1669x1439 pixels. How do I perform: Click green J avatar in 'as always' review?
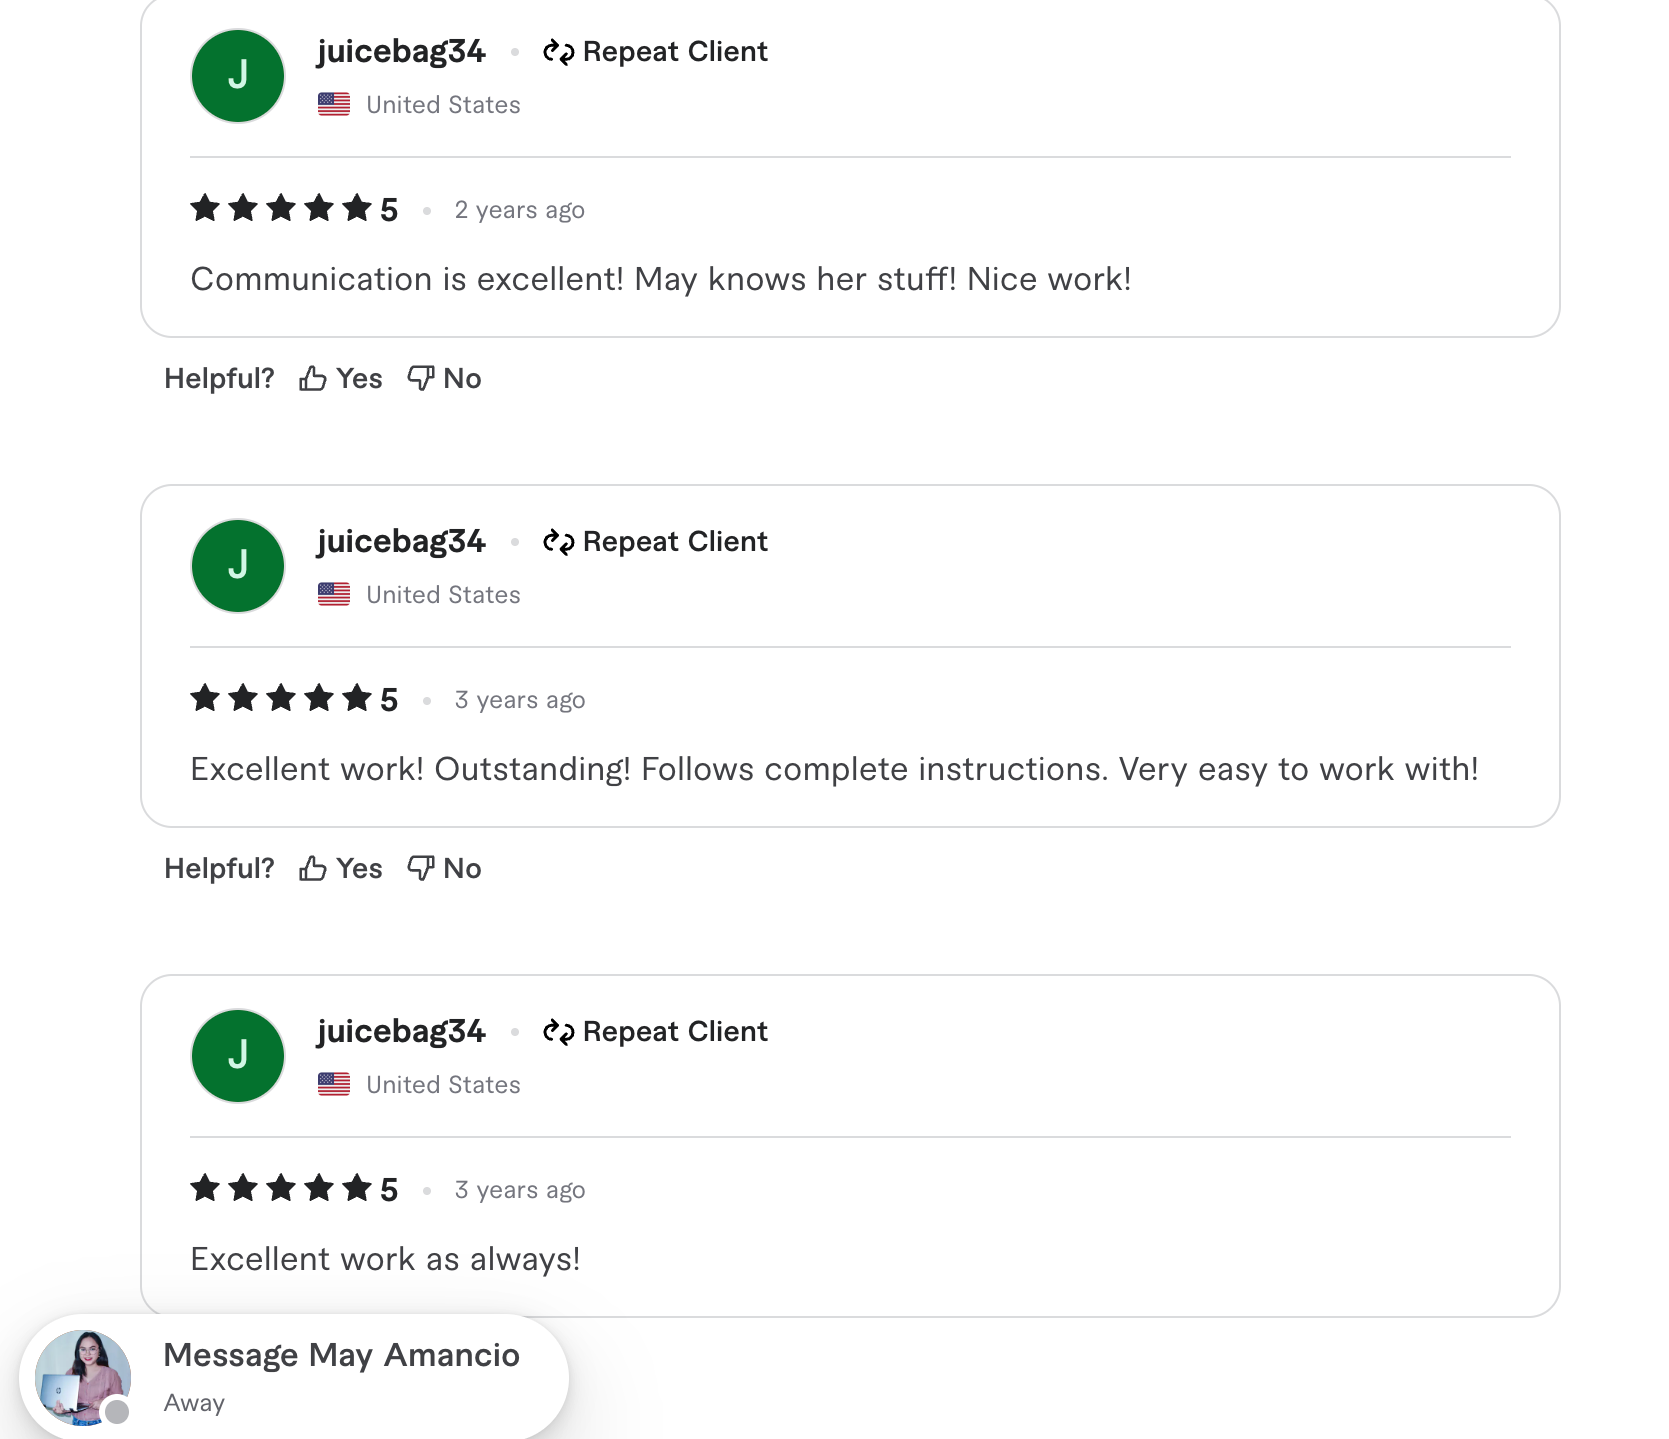click(238, 1056)
